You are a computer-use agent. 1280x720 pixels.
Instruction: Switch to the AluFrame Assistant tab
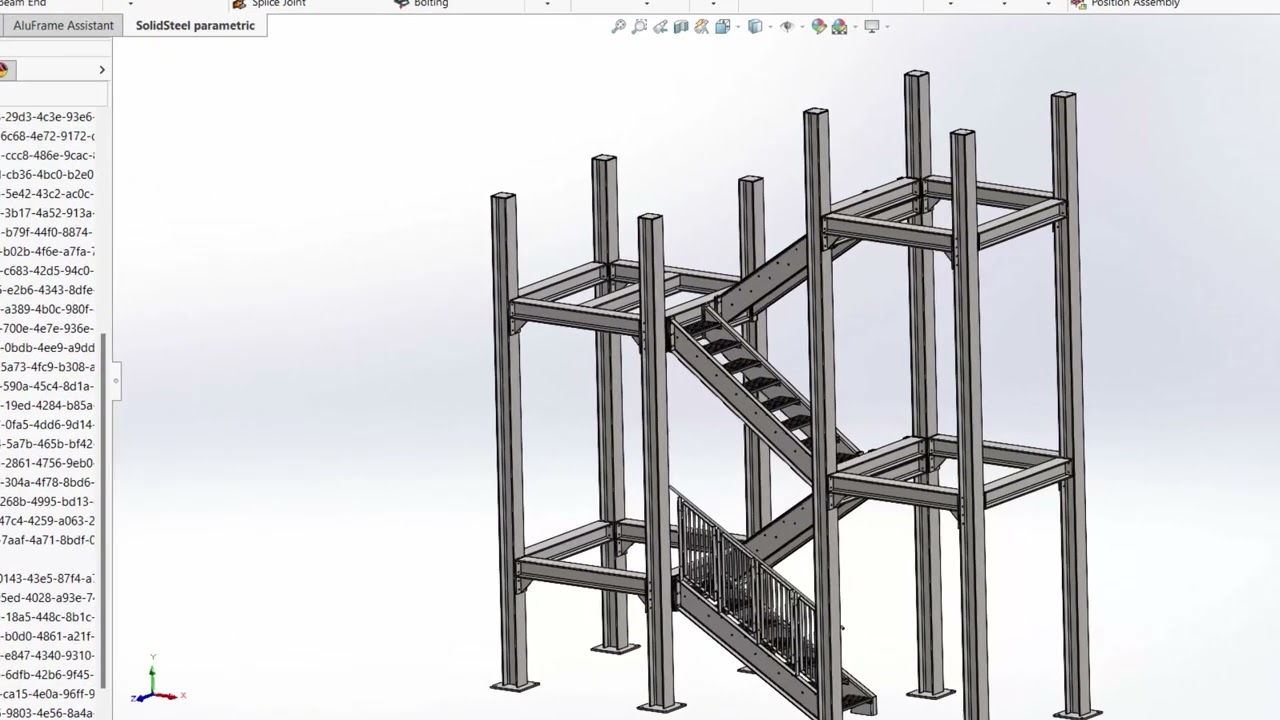(x=63, y=25)
